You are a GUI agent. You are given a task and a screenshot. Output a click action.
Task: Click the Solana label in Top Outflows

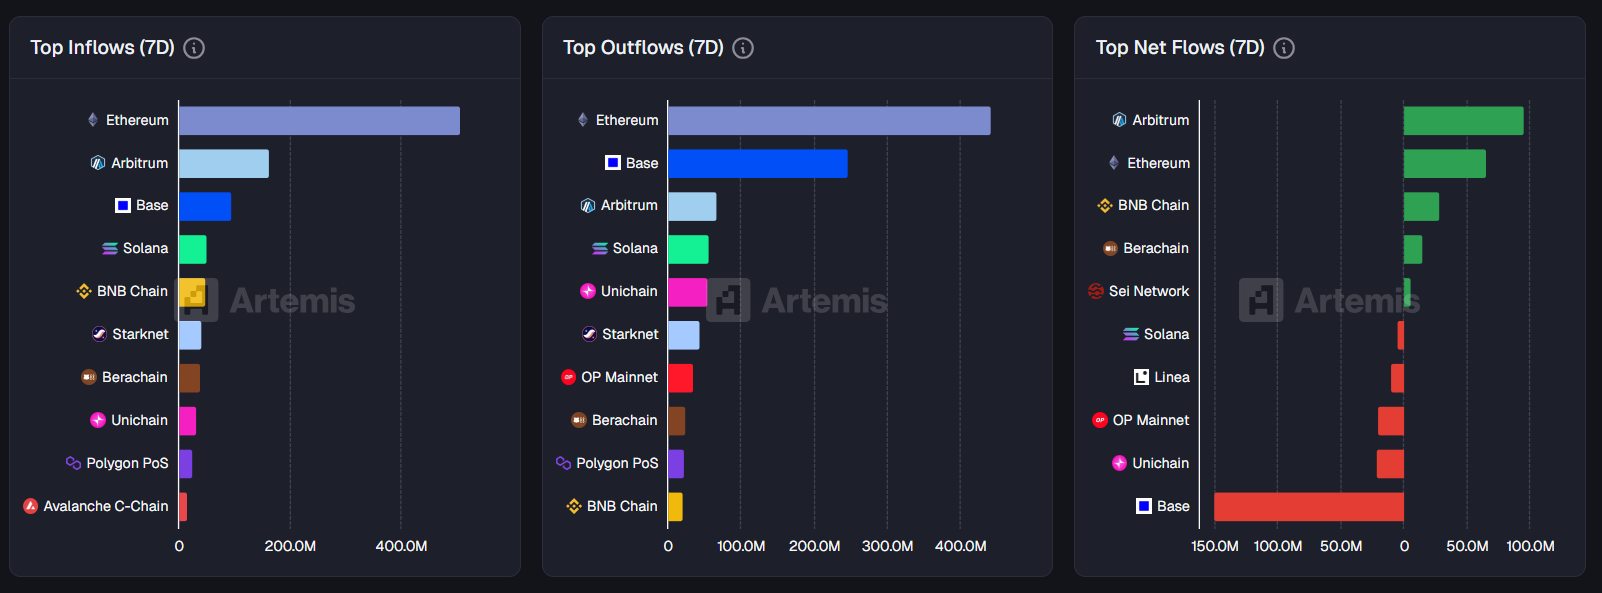[635, 248]
